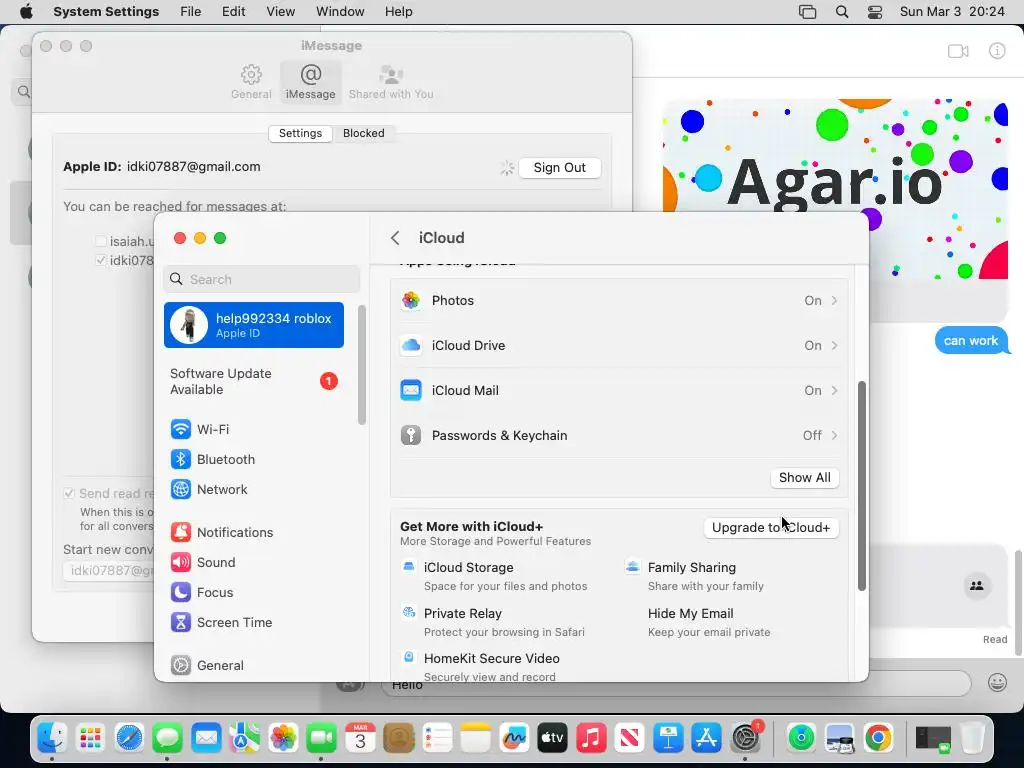Viewport: 1024px width, 768px height.
Task: Open Spotlight search in menu bar
Action: point(842,12)
